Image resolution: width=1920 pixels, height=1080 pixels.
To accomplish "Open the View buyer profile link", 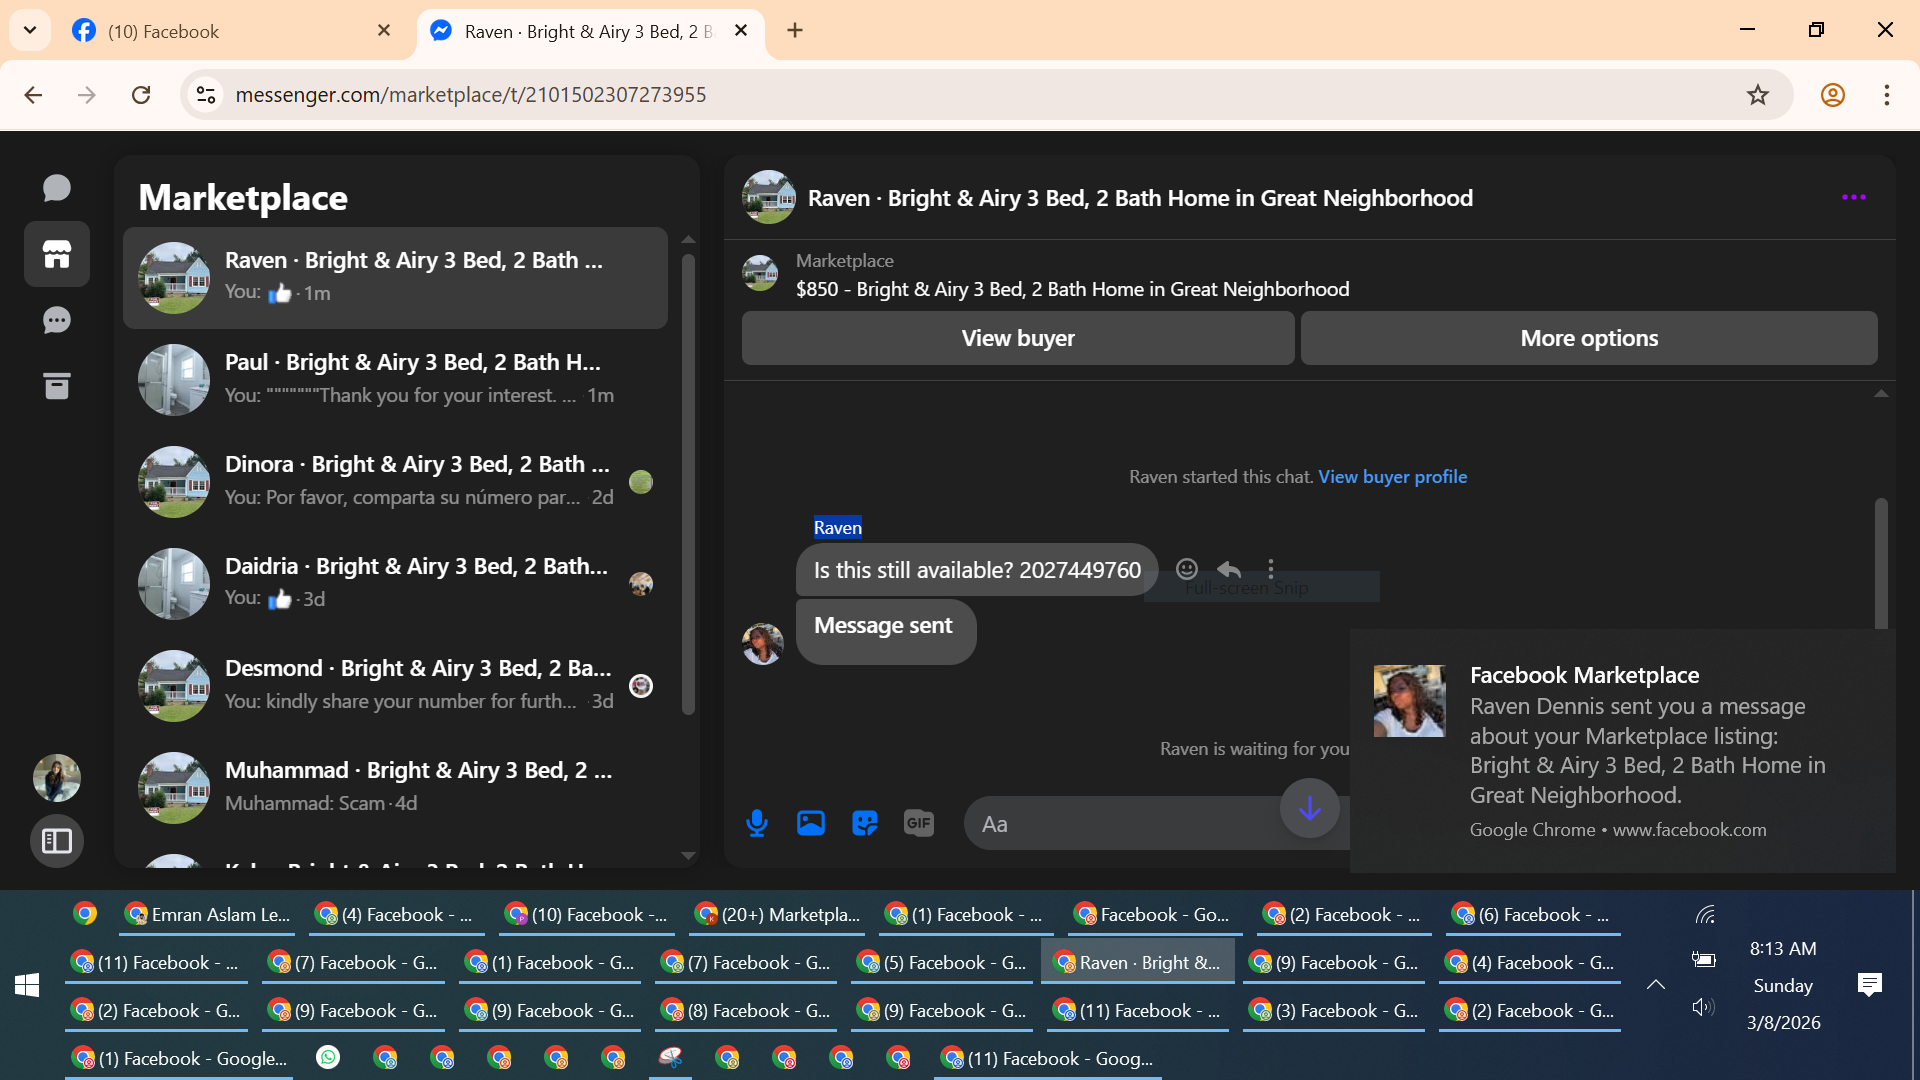I will point(1392,477).
